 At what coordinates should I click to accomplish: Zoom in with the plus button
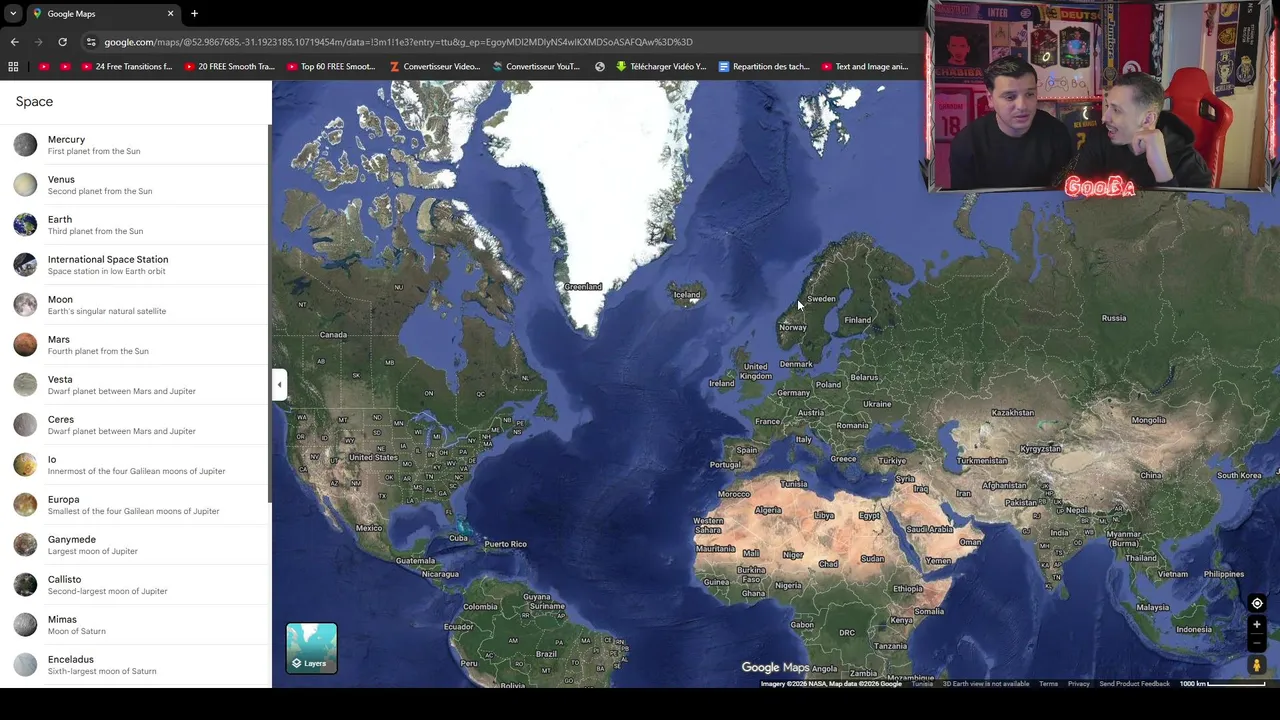tap(1257, 625)
